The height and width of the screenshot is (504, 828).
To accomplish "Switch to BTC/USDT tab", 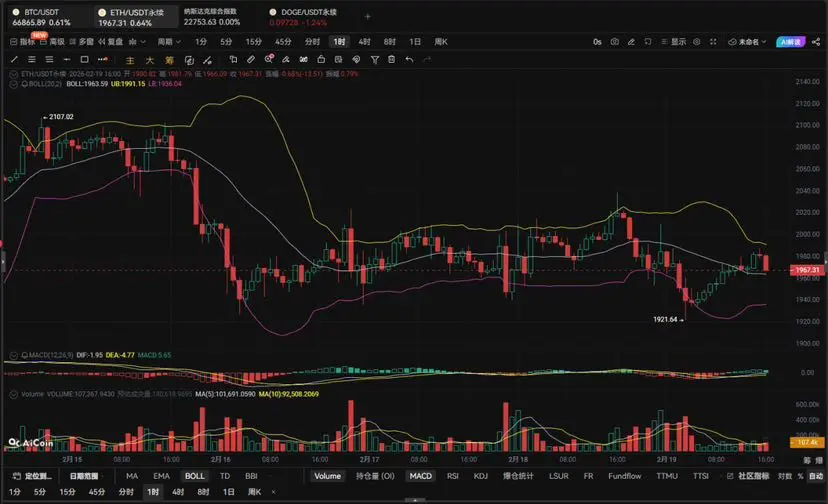I will point(42,17).
